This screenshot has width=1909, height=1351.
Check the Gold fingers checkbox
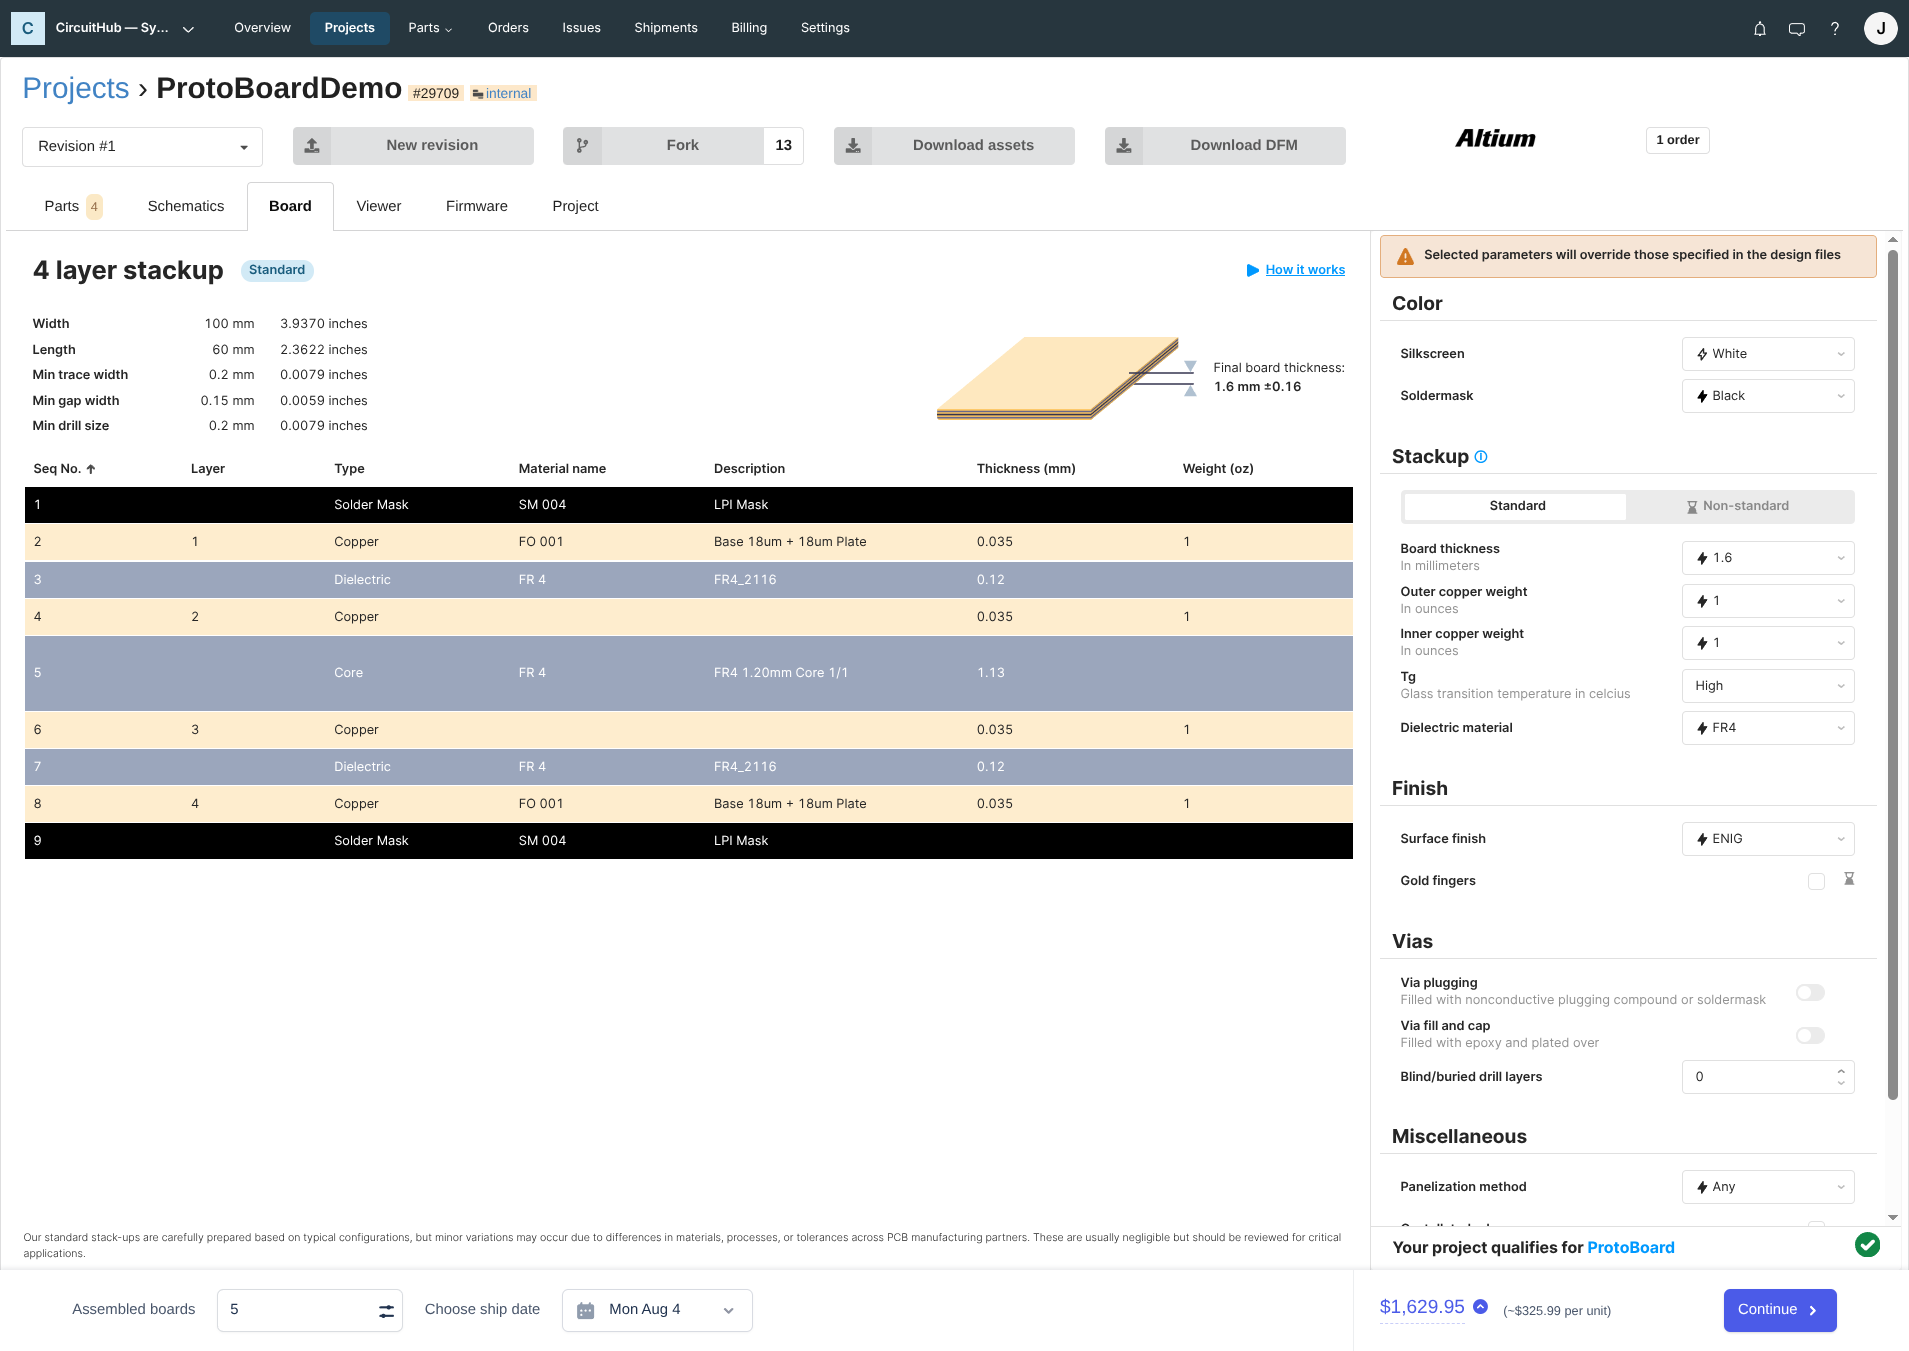point(1815,881)
